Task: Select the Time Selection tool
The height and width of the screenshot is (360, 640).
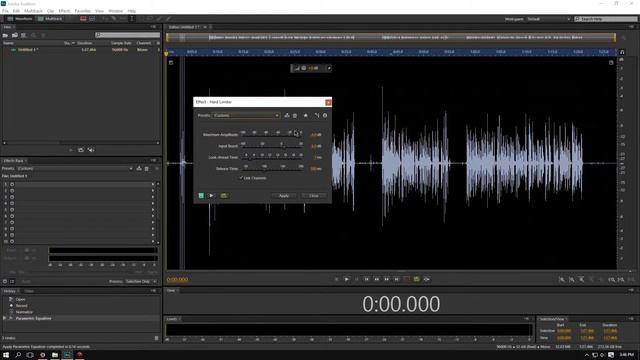Action: 131,19
